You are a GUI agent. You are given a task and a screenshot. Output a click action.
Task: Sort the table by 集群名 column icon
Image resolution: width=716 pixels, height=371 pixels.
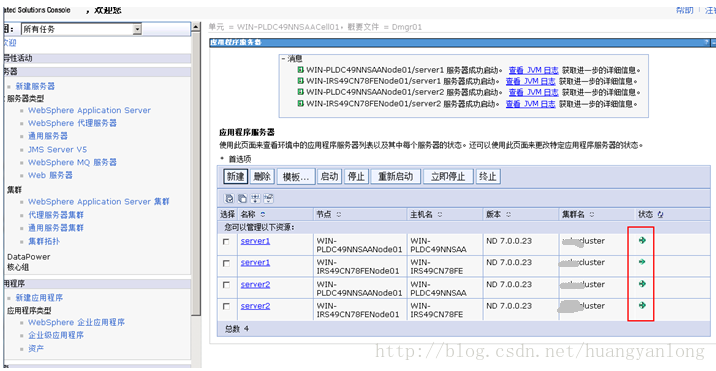(592, 214)
